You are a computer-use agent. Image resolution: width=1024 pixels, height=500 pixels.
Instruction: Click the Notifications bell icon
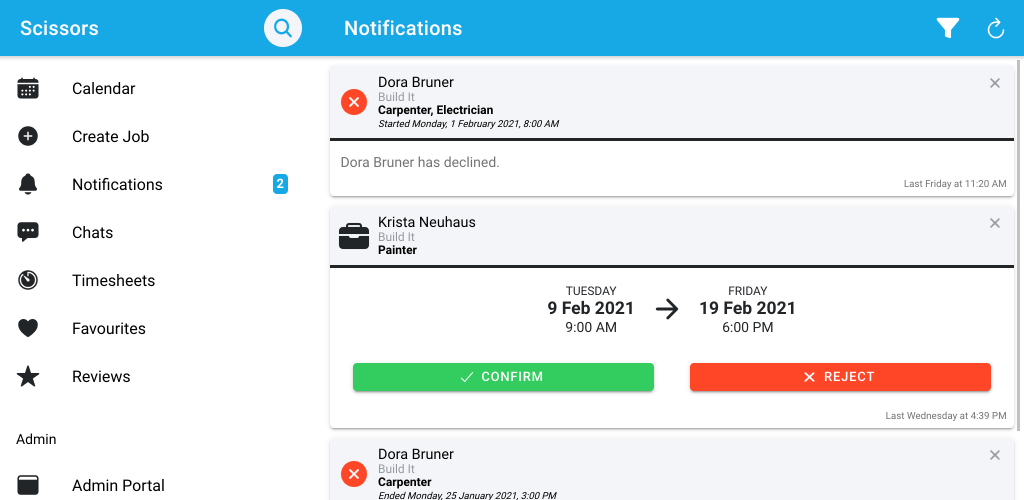28,185
